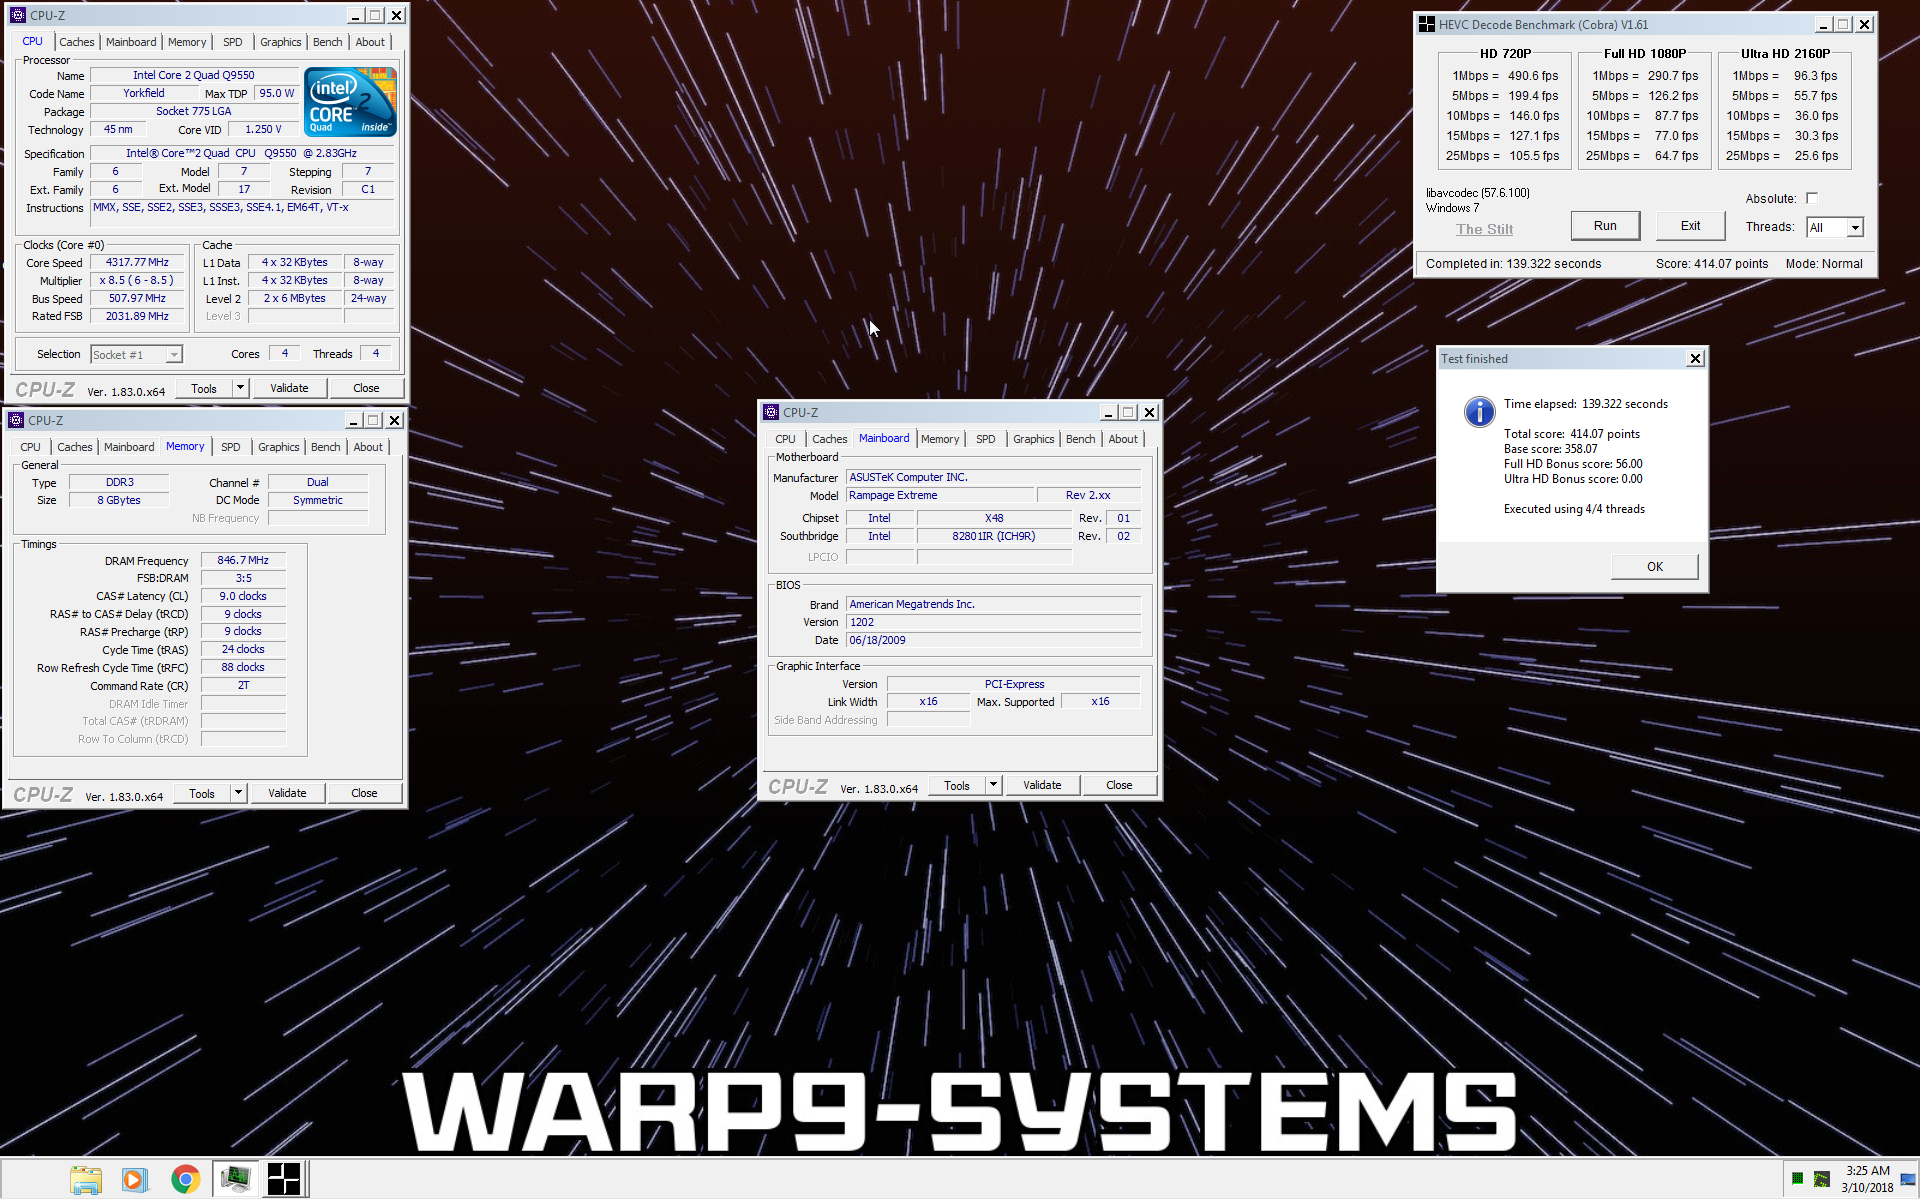The image size is (1920, 1200).
Task: Click the BIOS Version 1202 field
Action: [x=993, y=622]
